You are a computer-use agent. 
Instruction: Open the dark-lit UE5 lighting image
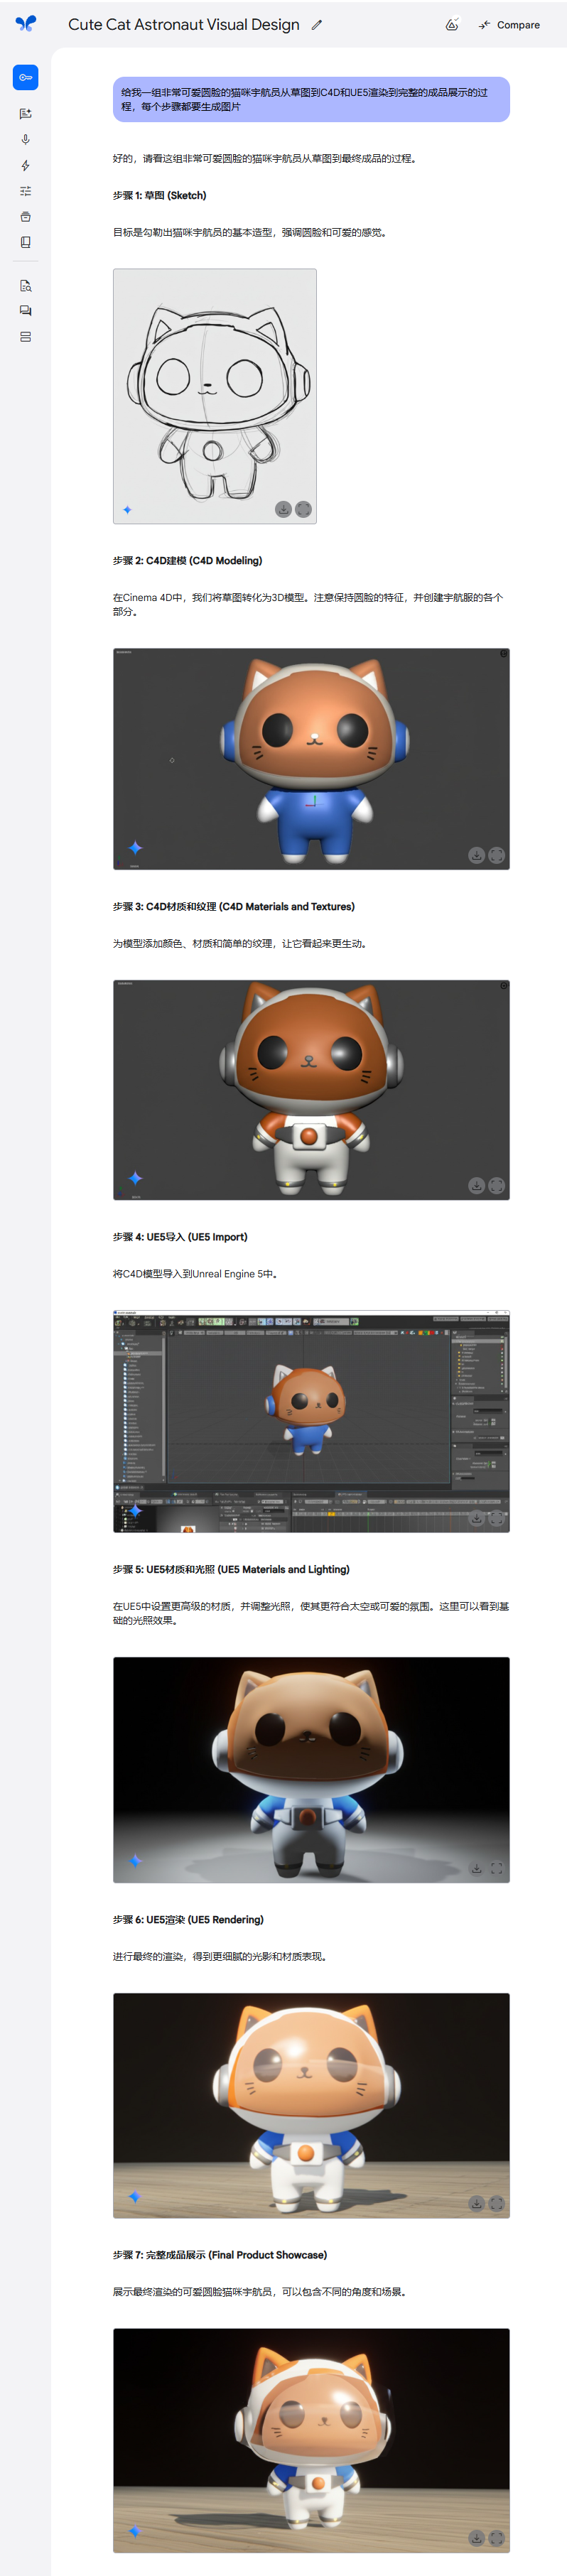point(311,1769)
